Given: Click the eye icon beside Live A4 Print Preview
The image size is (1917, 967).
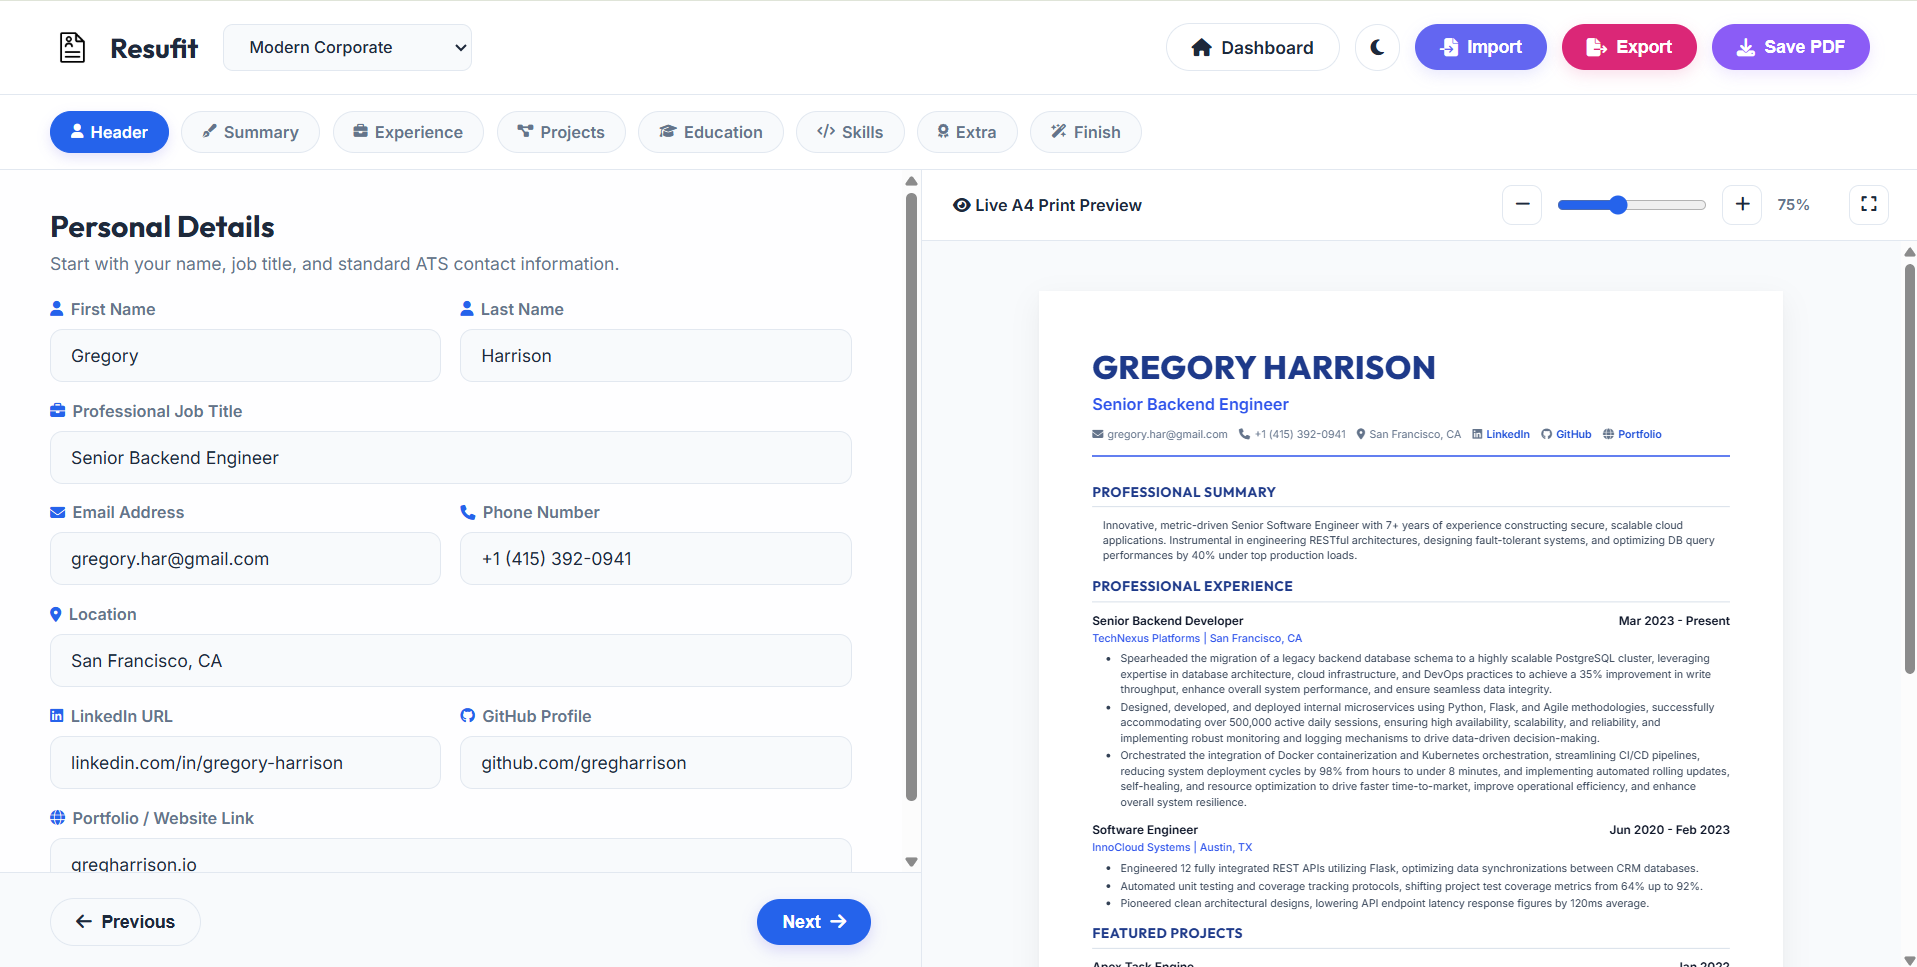Looking at the screenshot, I should 961,205.
